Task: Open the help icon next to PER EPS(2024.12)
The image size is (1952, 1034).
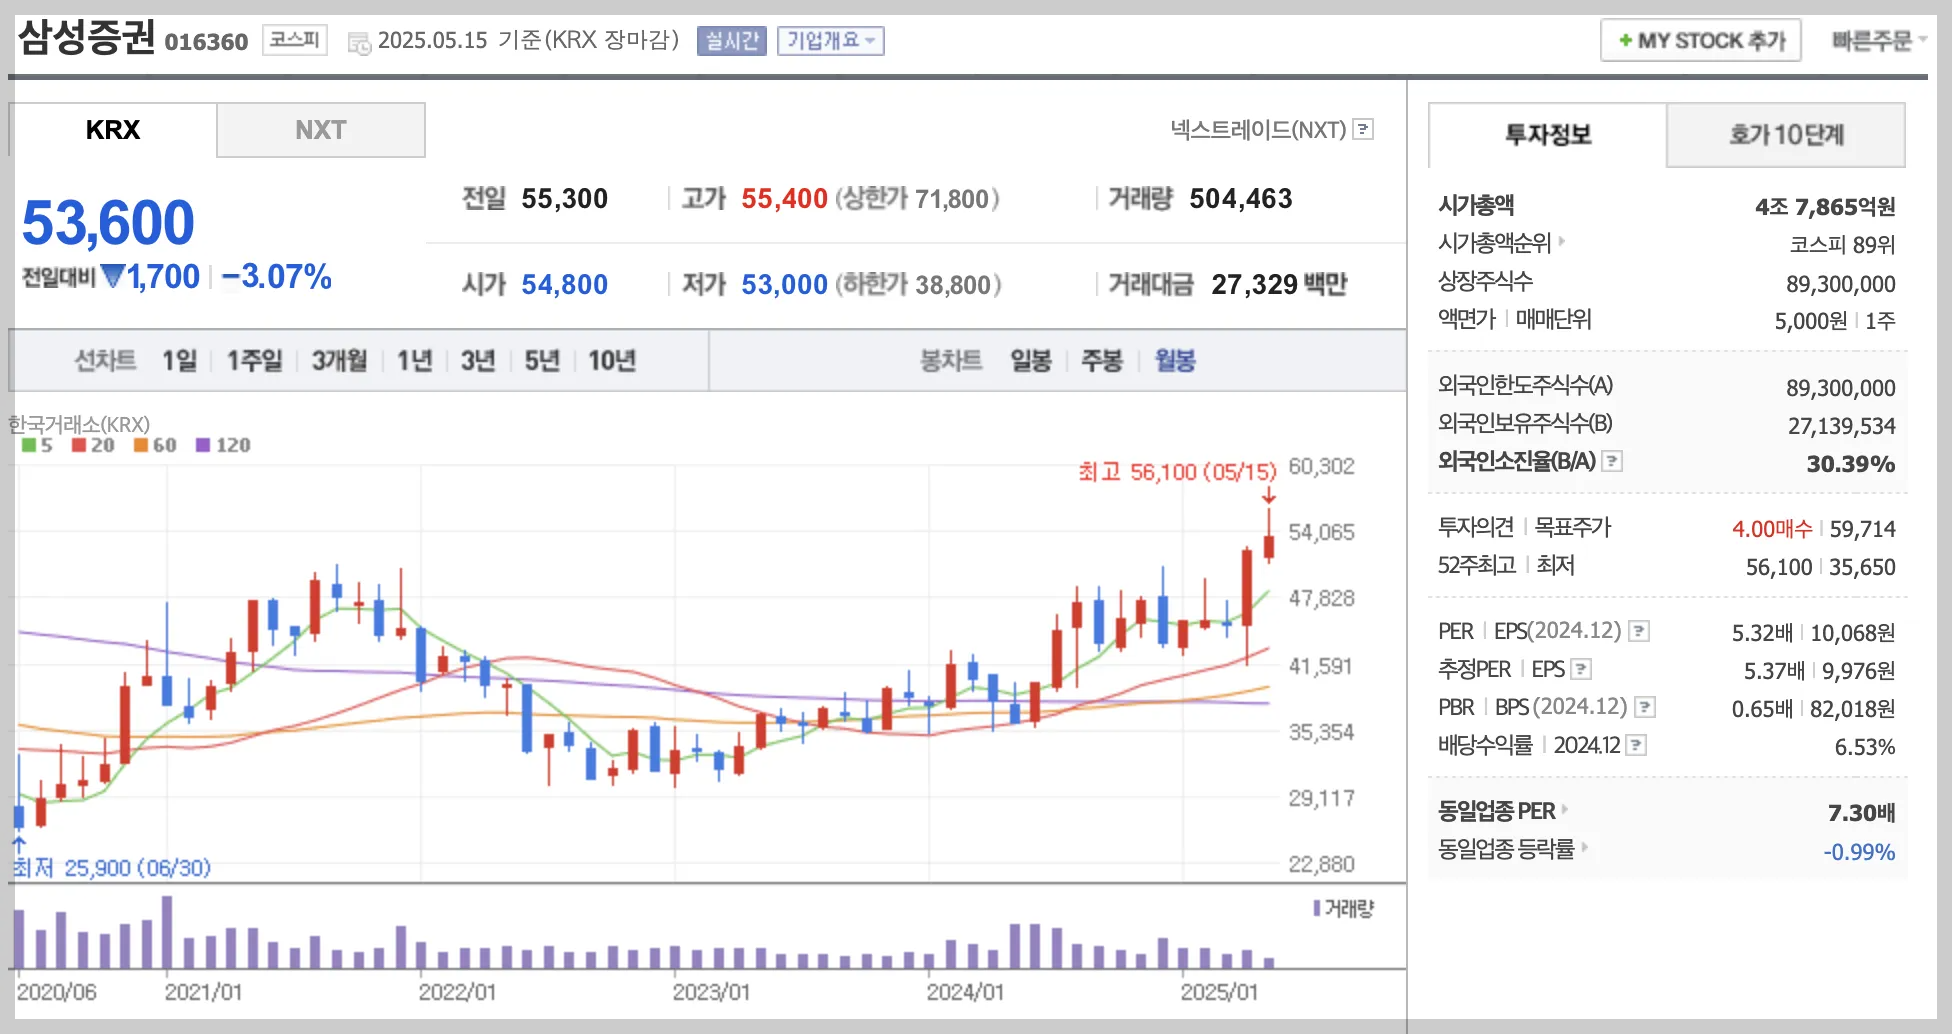Action: pos(1638,631)
